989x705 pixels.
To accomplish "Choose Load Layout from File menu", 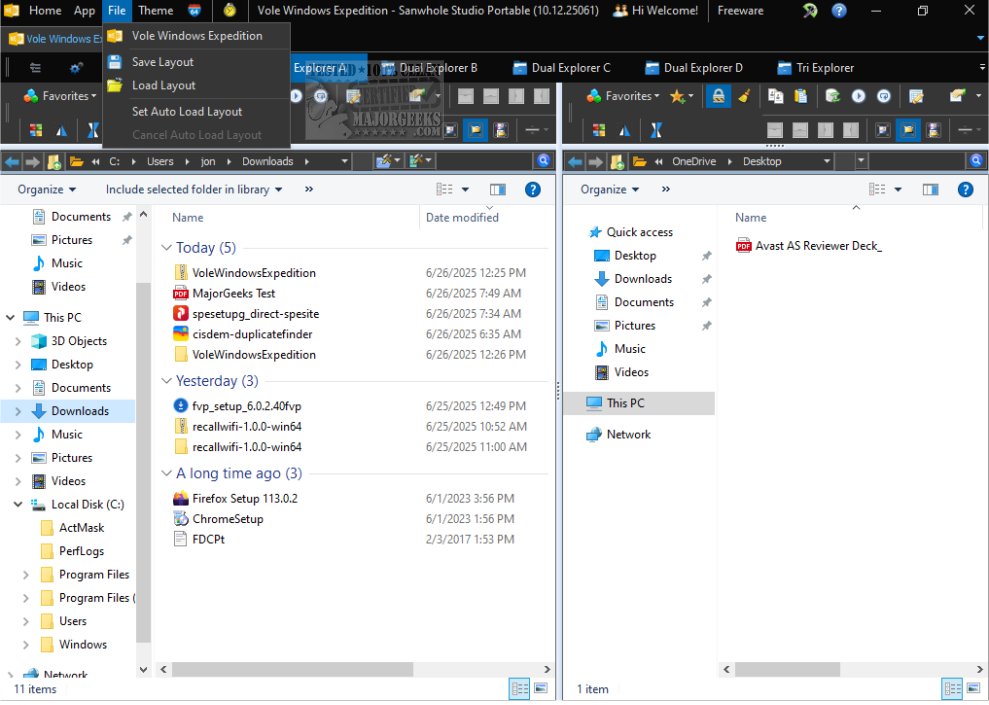I will pyautogui.click(x=163, y=85).
